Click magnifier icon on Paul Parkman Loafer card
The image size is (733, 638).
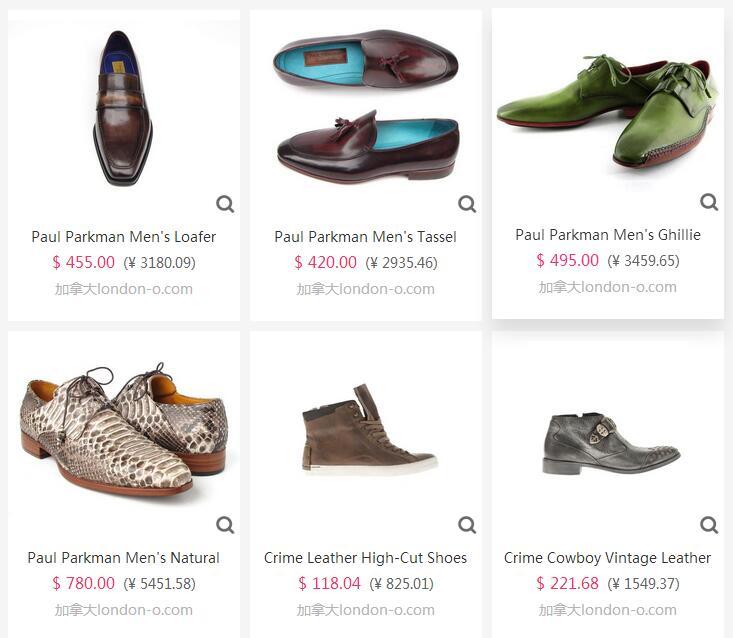pos(225,205)
